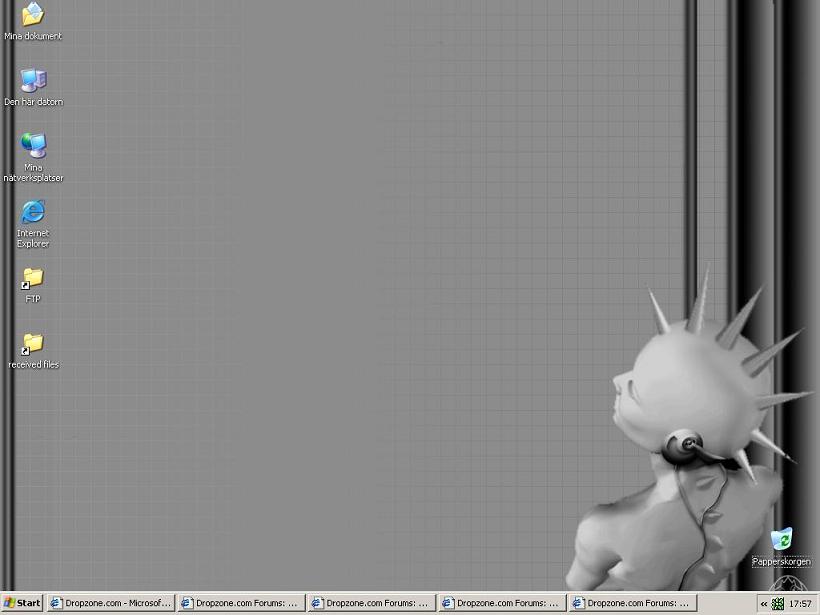
Task: Click the 'Internet Explorer' icon caption text
Action: [33, 239]
